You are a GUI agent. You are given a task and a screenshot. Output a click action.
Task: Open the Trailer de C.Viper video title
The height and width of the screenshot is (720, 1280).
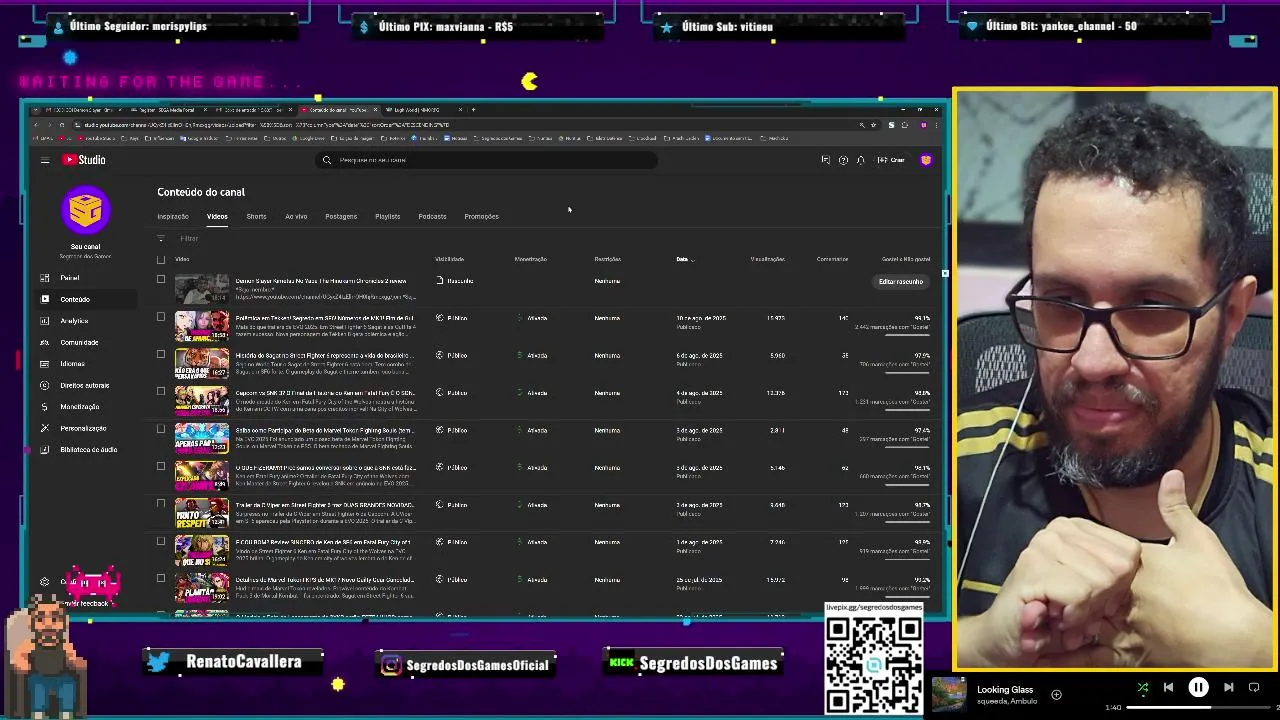325,505
